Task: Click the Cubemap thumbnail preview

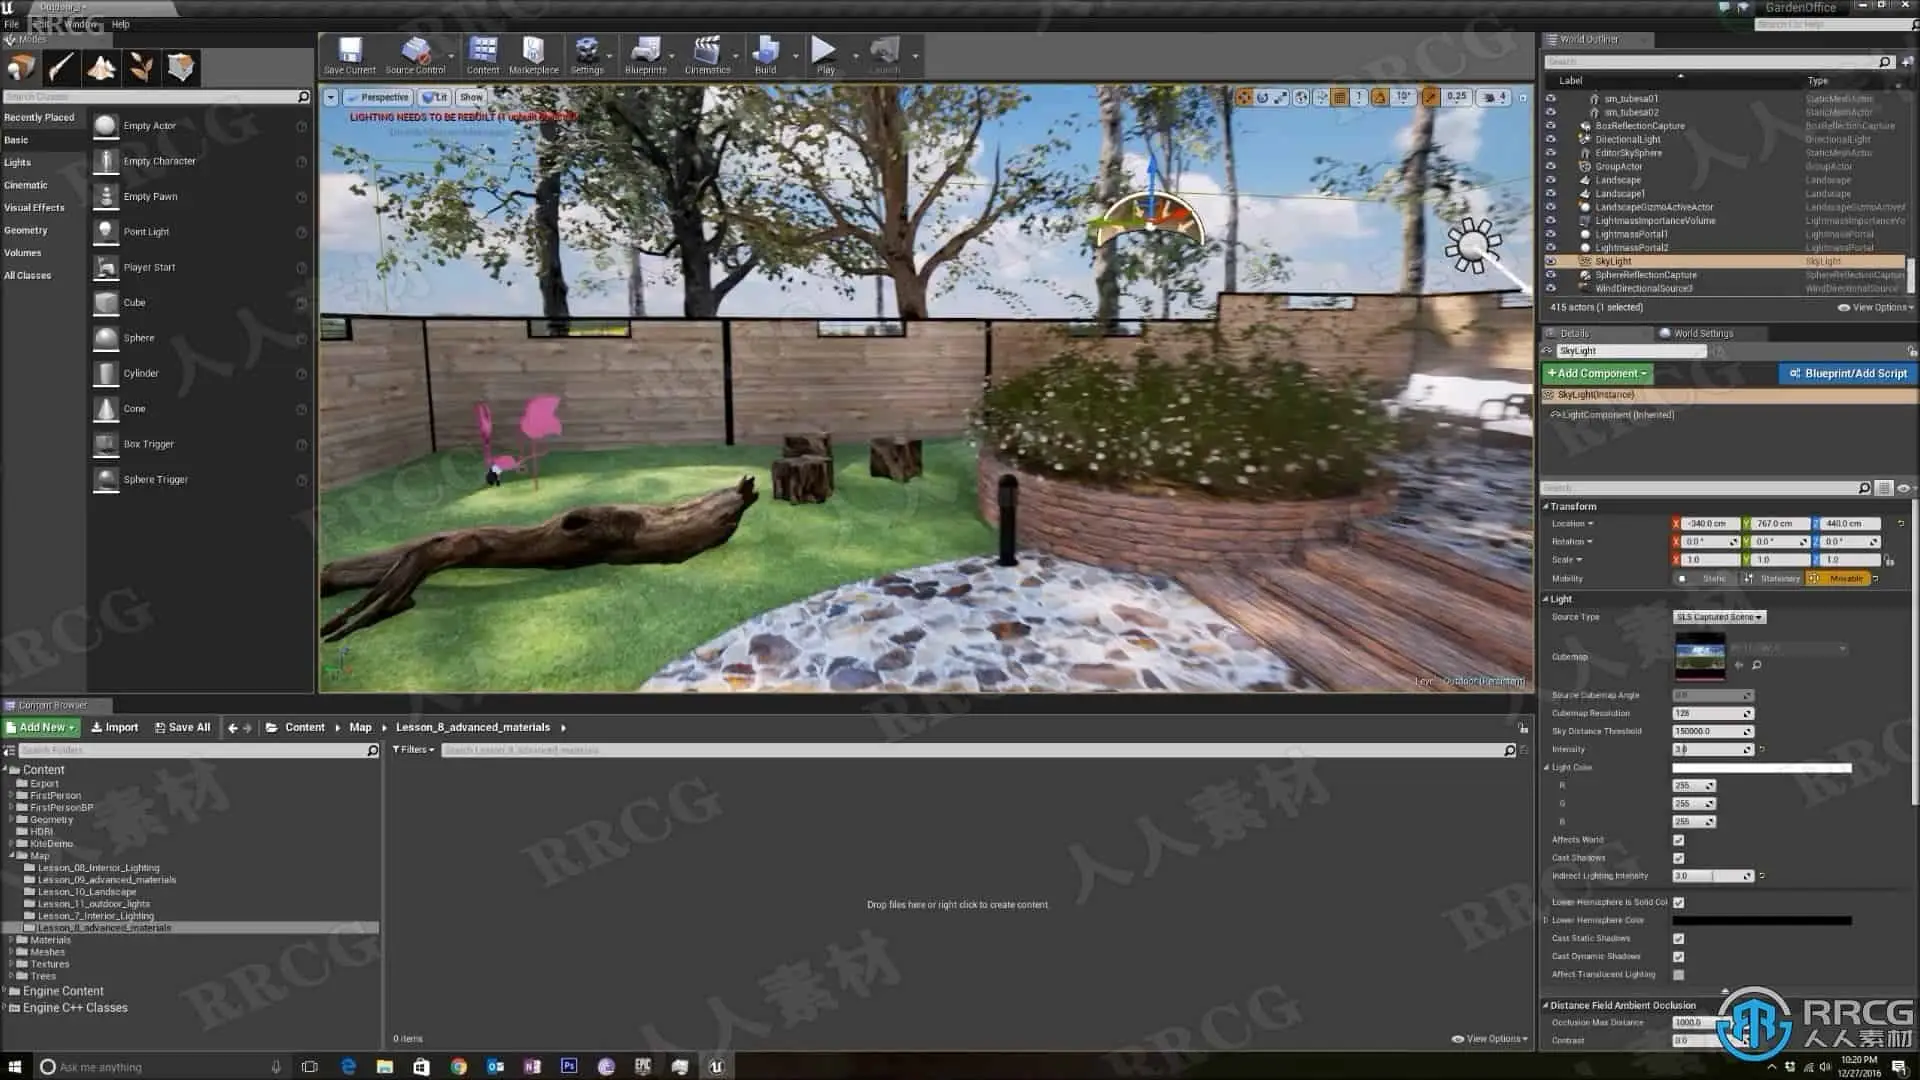Action: 1699,657
